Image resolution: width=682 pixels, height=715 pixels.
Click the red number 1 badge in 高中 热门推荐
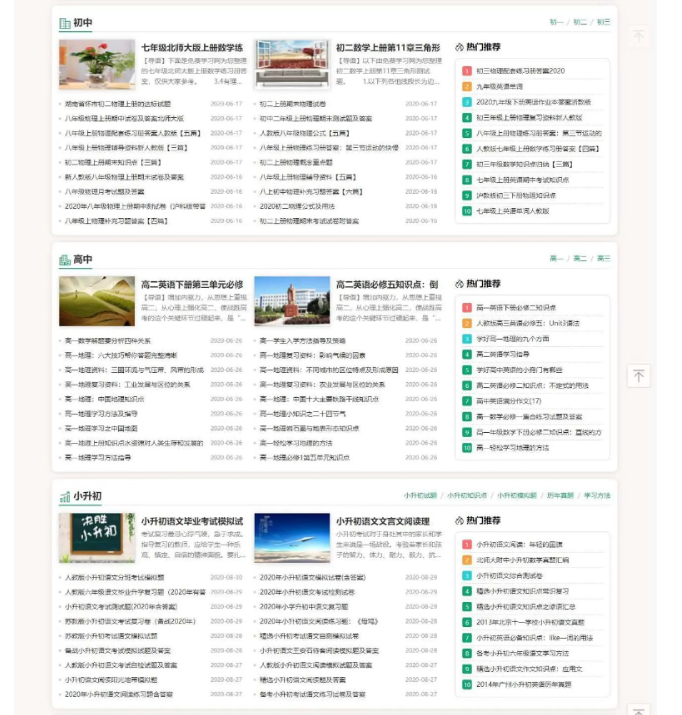point(466,308)
